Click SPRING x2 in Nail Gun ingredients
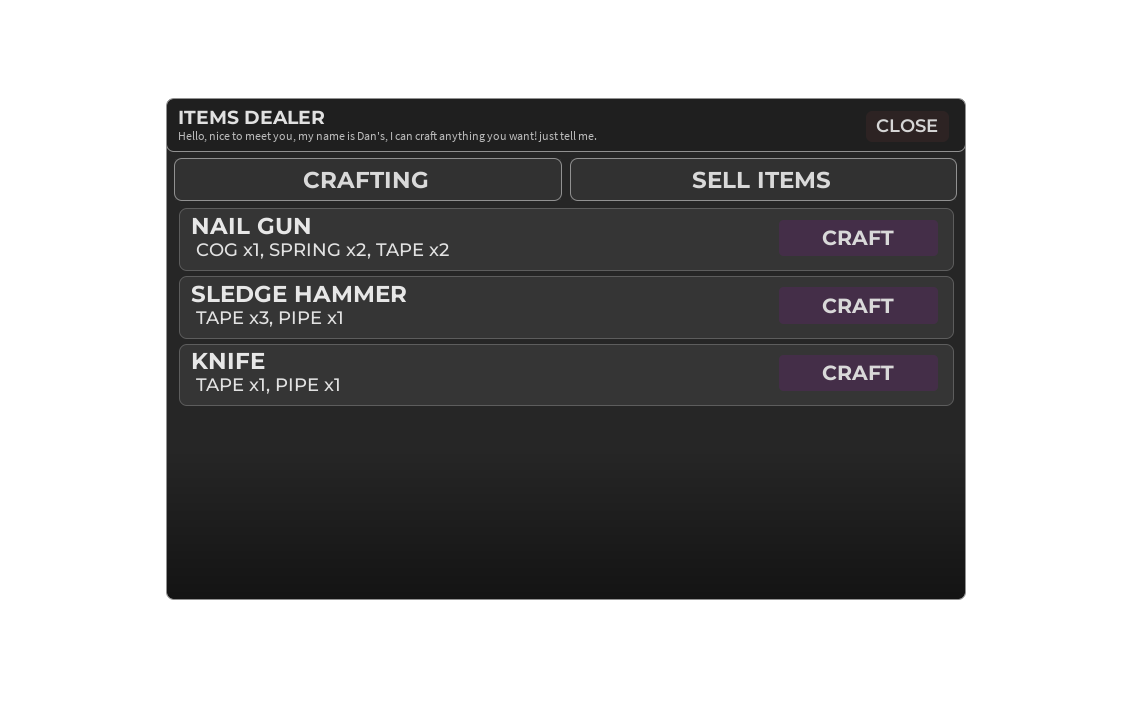 pyautogui.click(x=318, y=250)
